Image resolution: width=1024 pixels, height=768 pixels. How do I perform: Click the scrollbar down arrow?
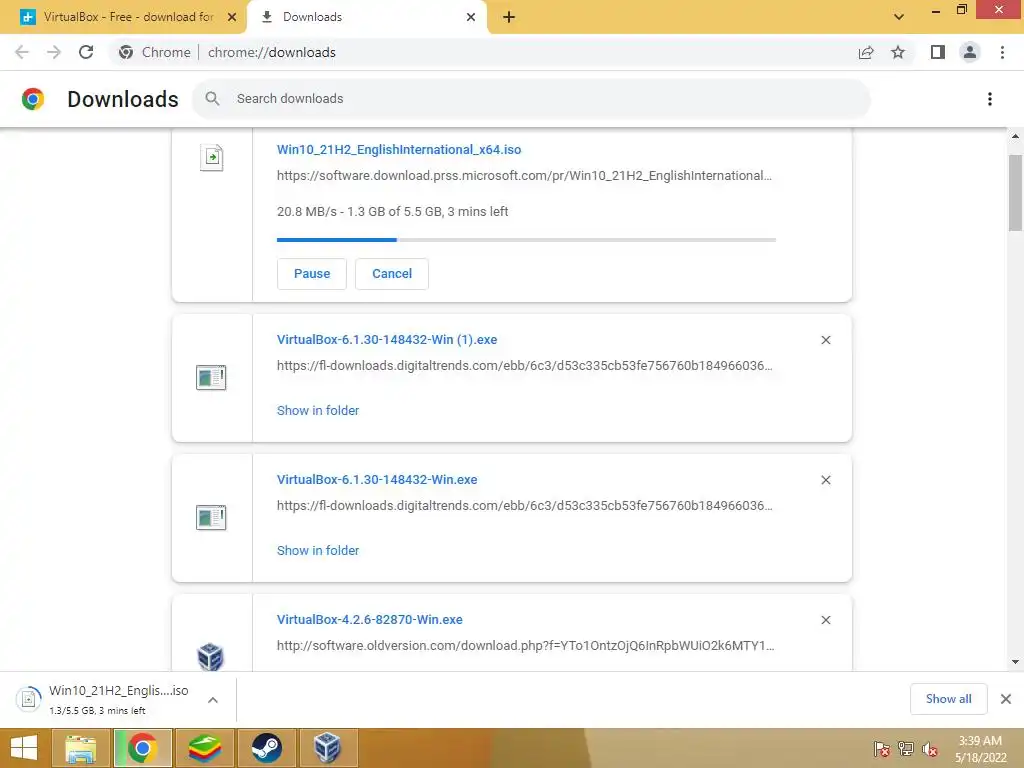[1015, 662]
